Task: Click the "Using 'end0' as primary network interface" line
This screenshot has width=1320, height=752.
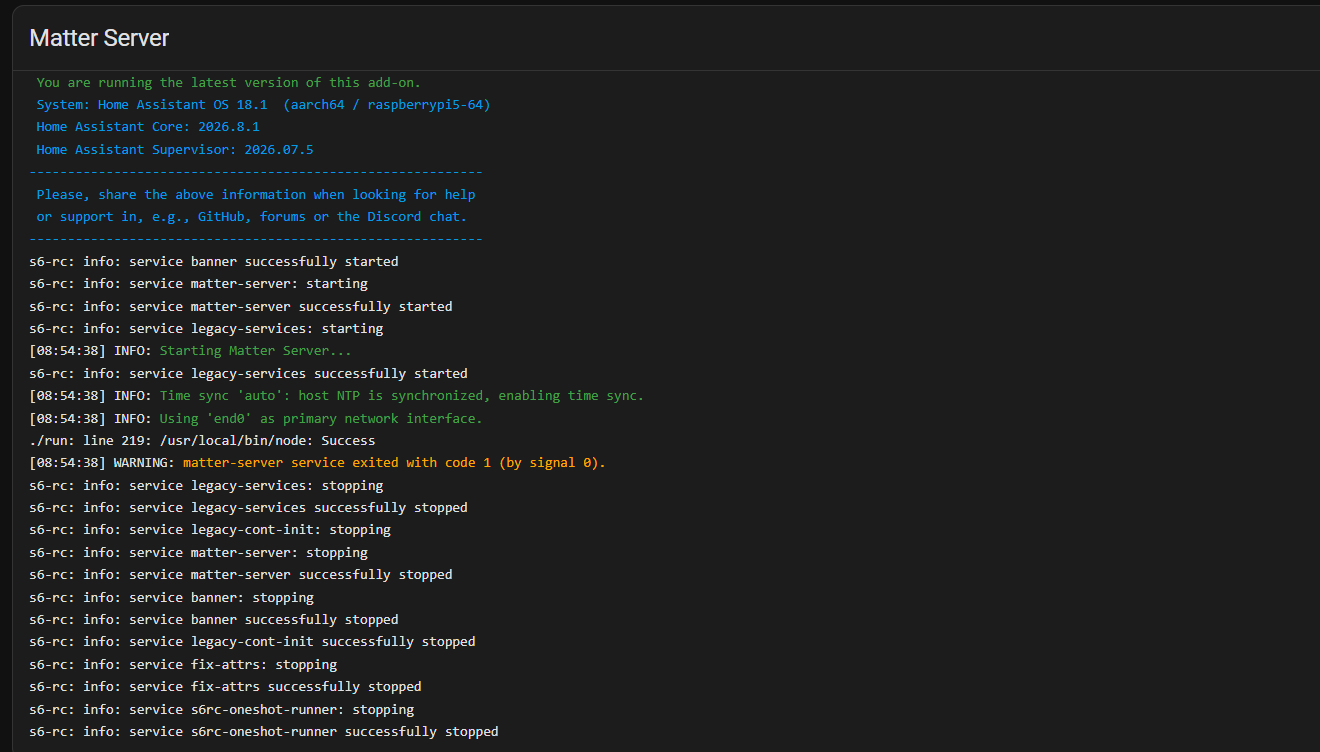Action: coord(256,418)
